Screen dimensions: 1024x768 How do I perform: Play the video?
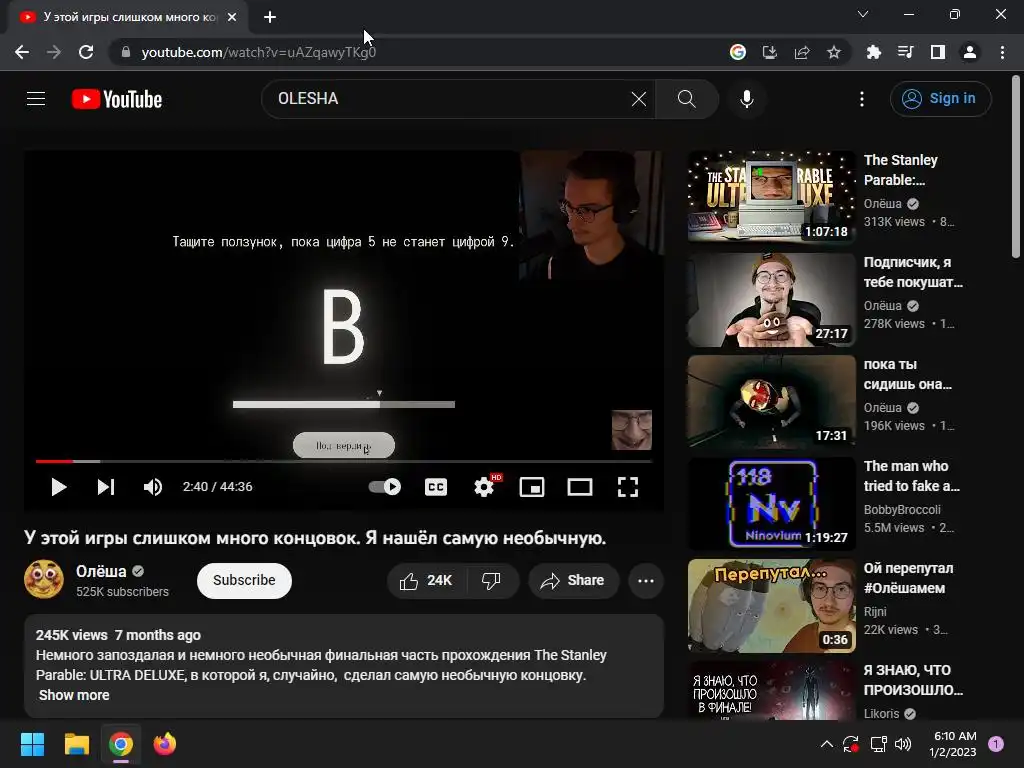[x=59, y=487]
